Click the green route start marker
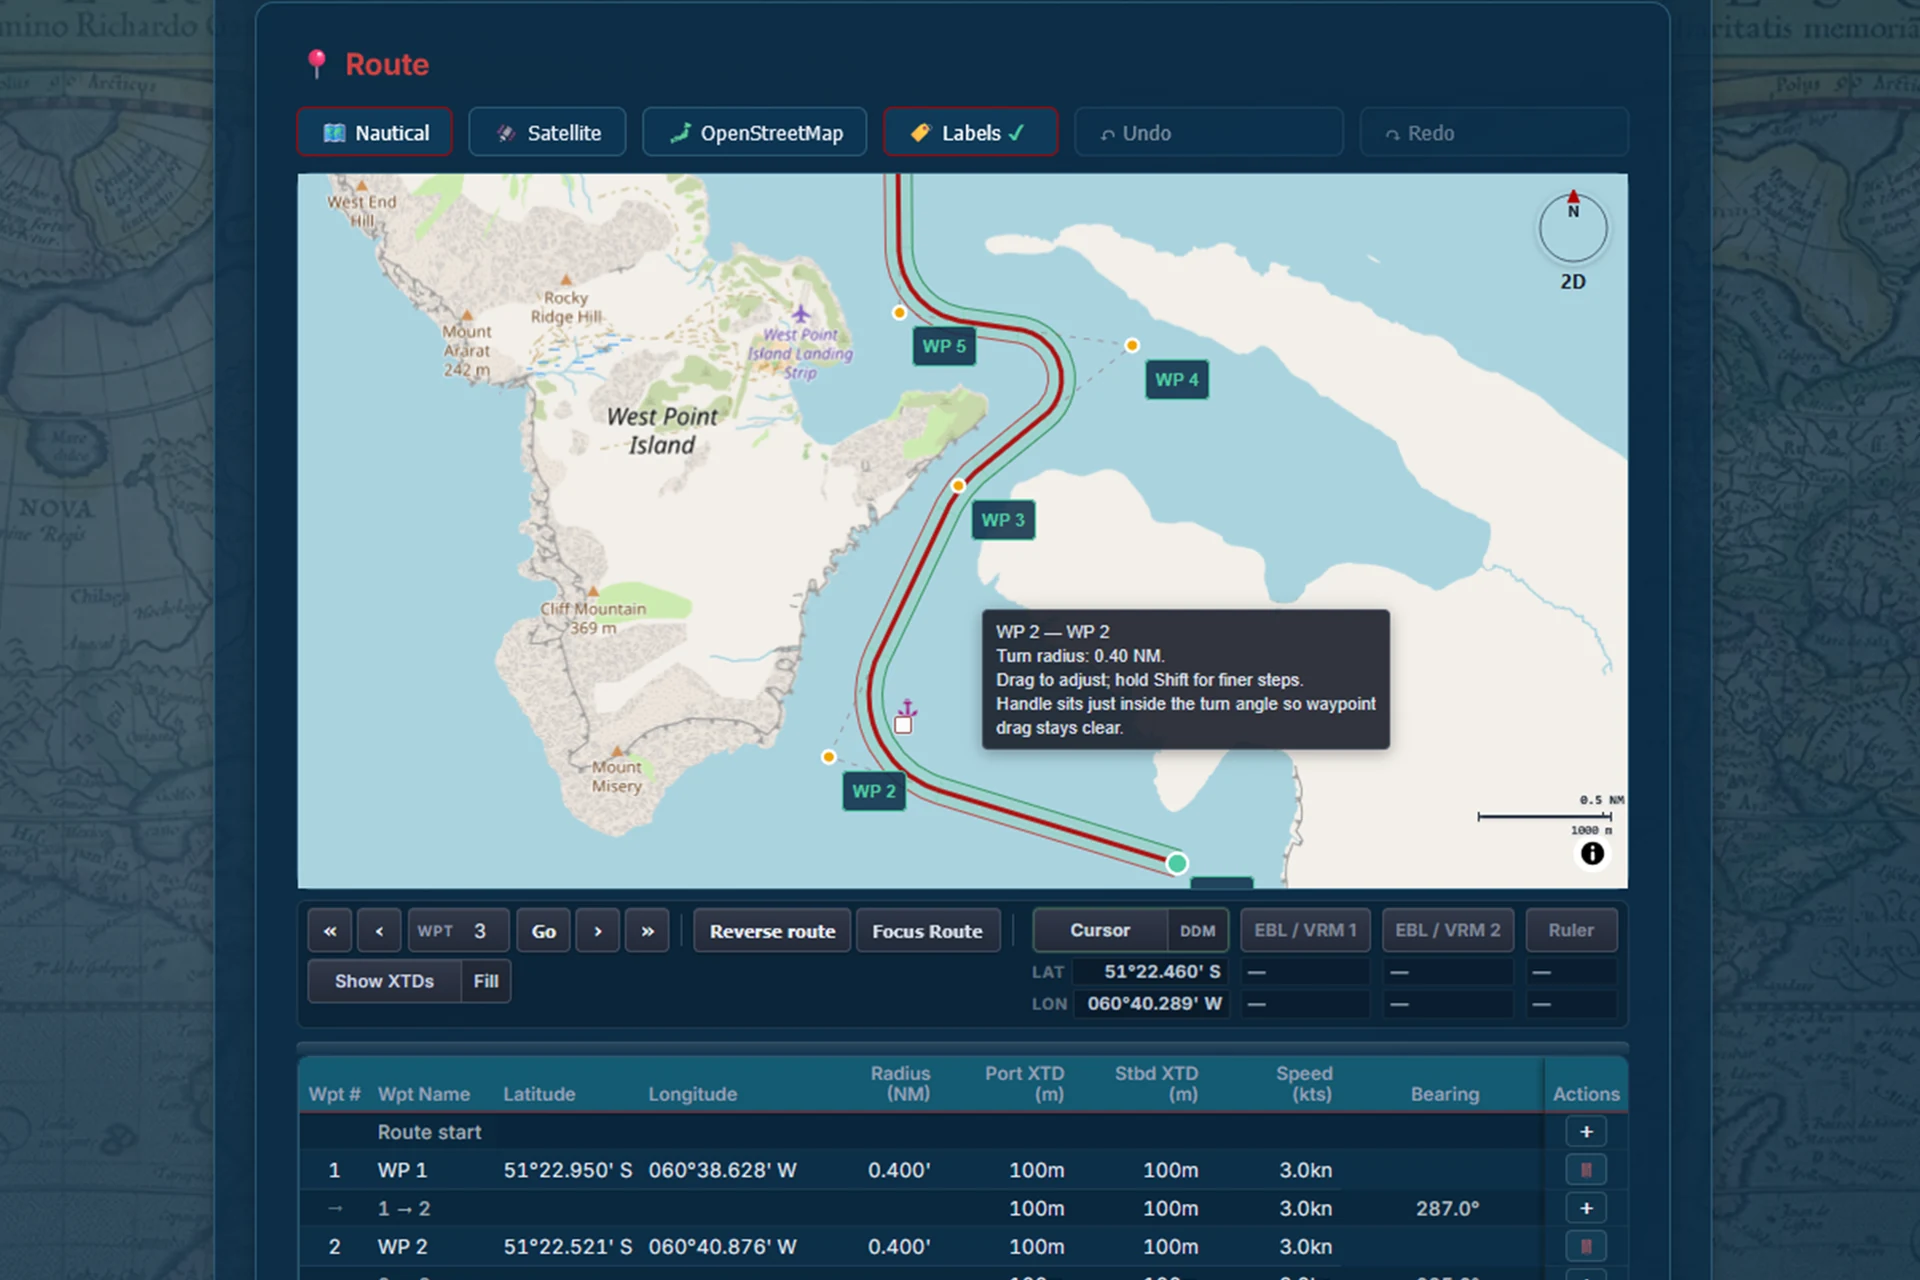This screenshot has height=1280, width=1920. 1177,863
